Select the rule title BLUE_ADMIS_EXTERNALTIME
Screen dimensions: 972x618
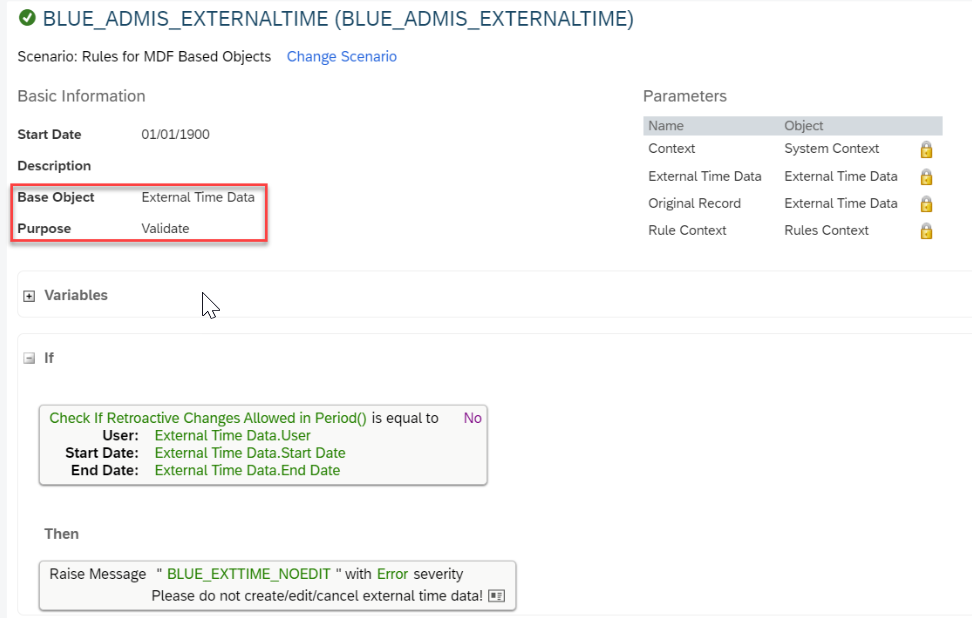pos(338,19)
